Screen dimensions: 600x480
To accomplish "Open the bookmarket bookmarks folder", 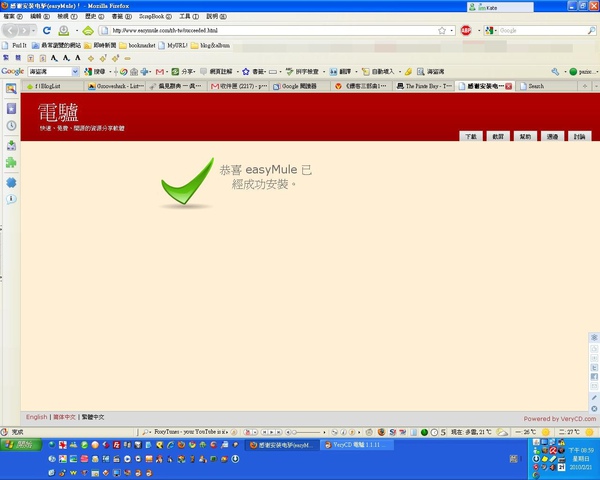I will (x=137, y=45).
